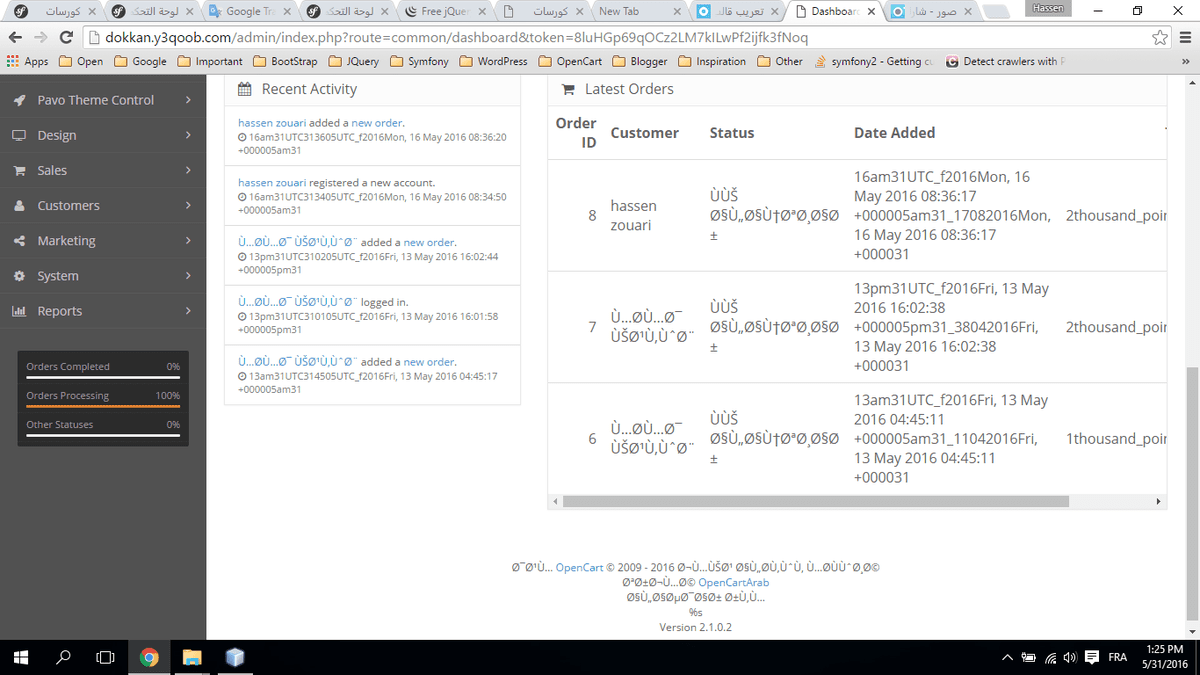
Task: Click the Status column header
Action: tap(732, 133)
